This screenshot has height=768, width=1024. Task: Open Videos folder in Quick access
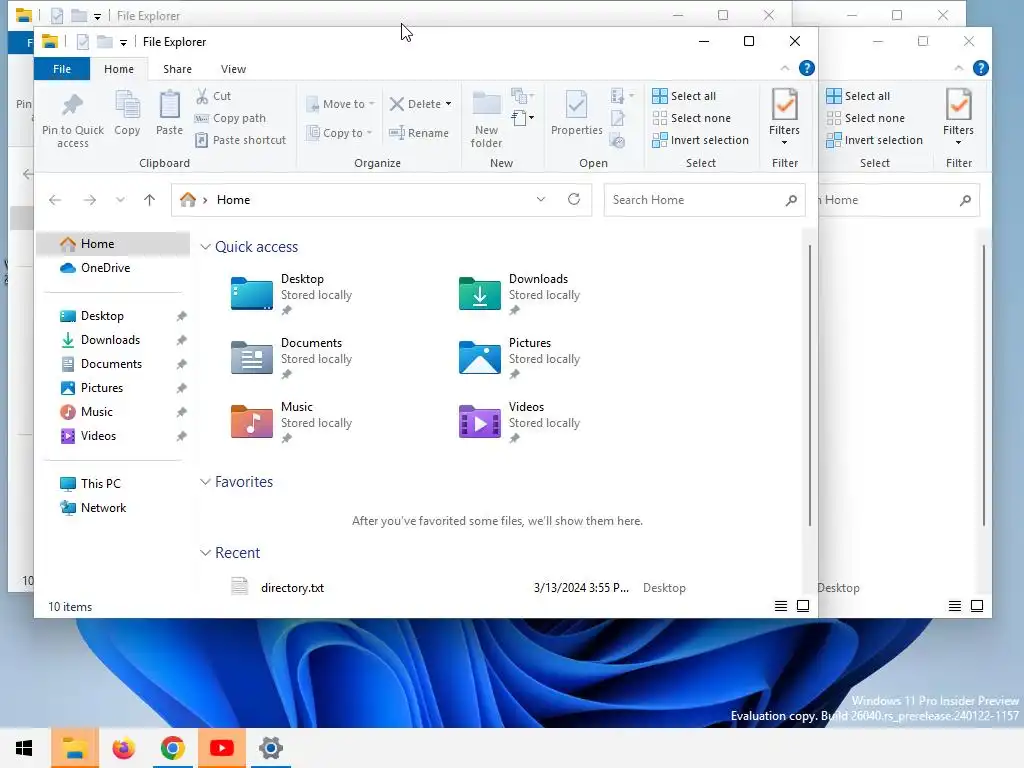coord(520,422)
